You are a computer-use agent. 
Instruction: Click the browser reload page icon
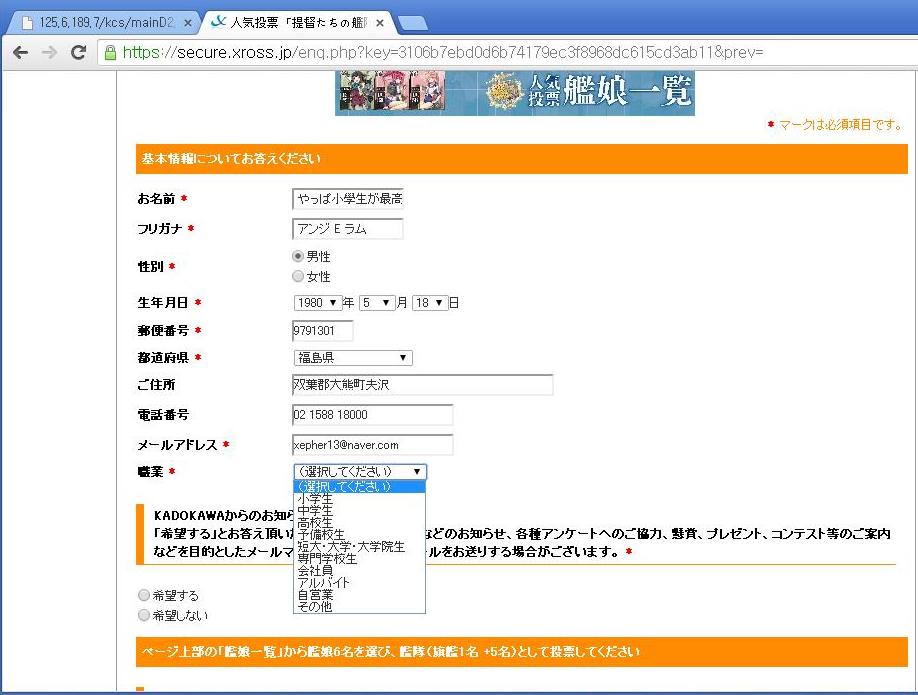pos(78,53)
